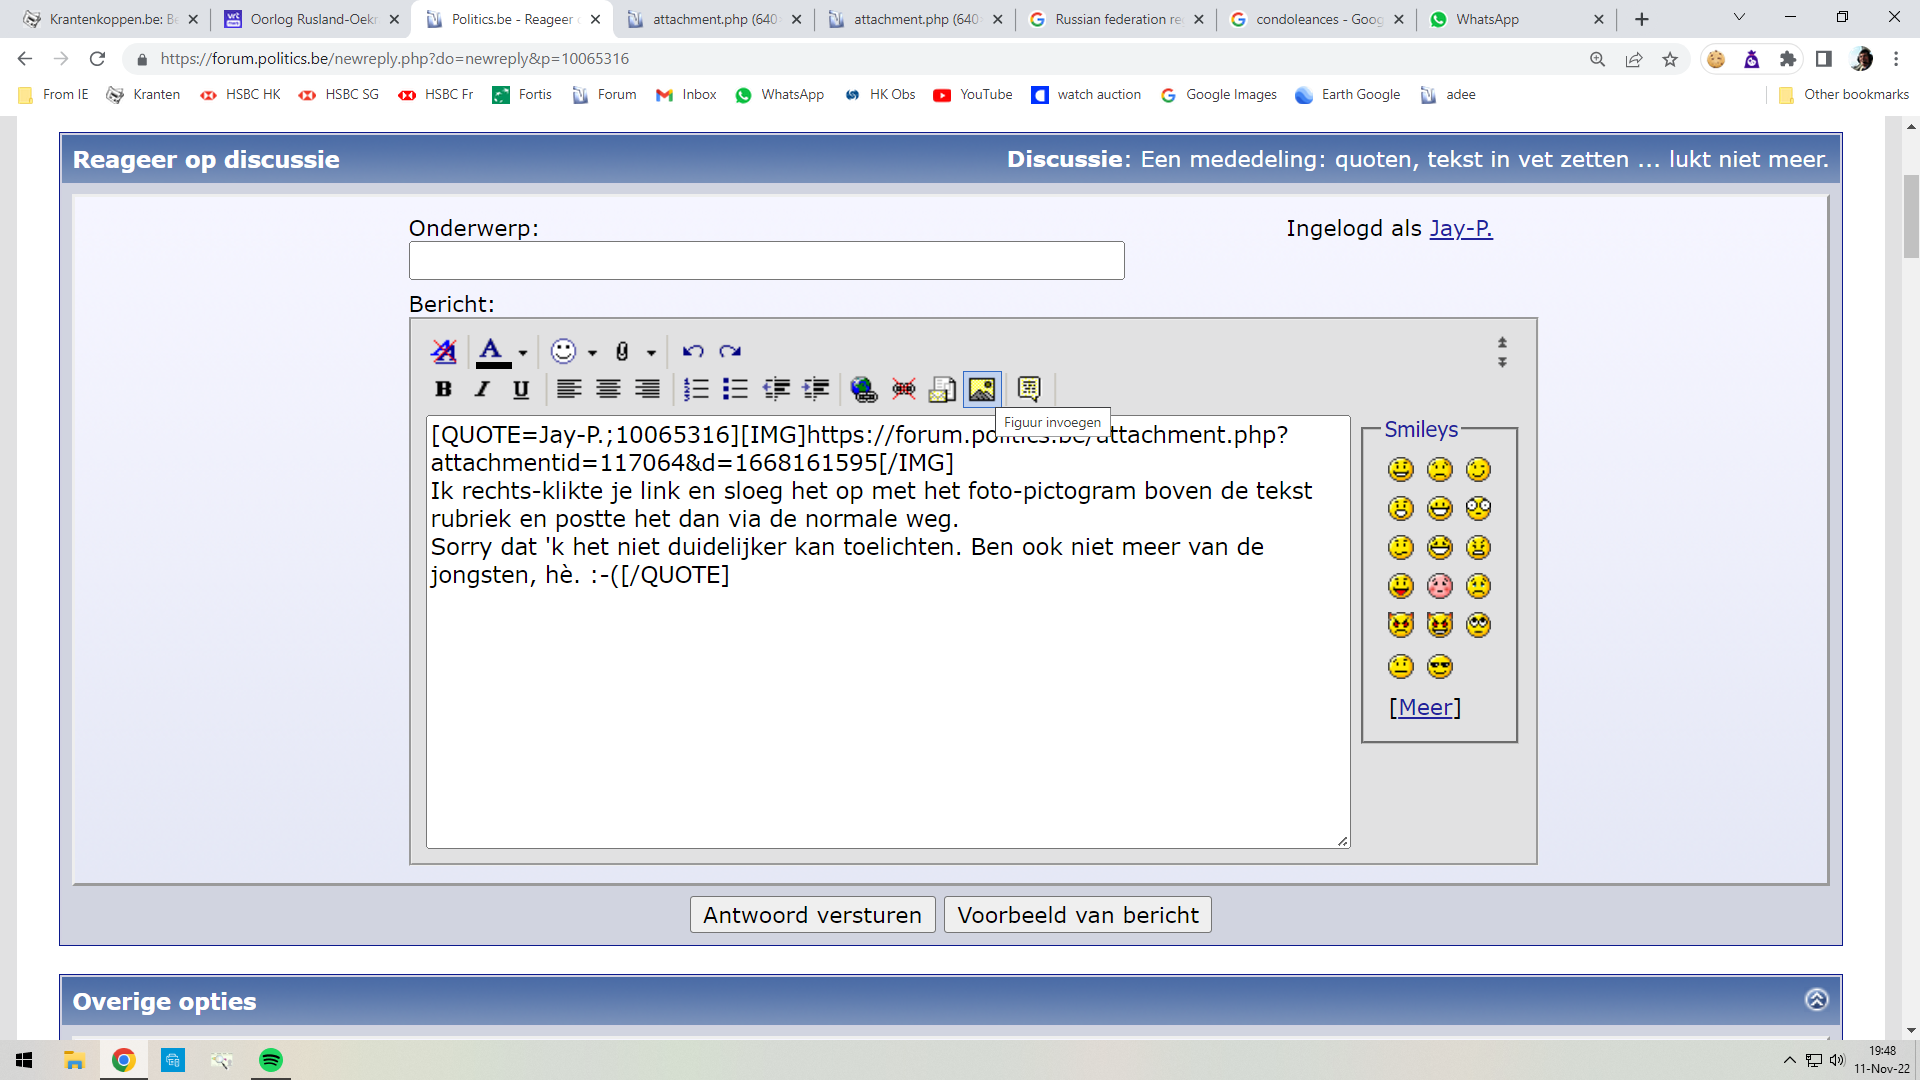Toggle bold formatting
Screen dimensions: 1920x1080
click(x=443, y=389)
